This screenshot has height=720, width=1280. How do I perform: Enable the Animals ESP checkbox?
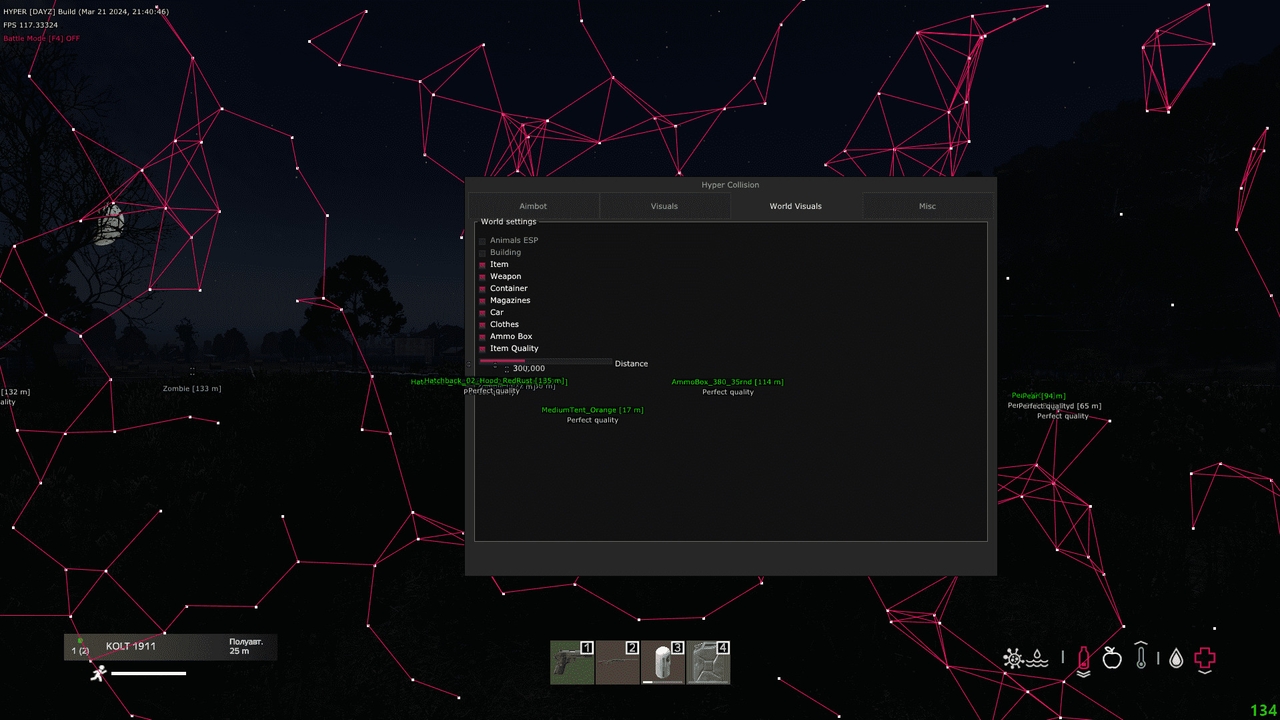482,240
